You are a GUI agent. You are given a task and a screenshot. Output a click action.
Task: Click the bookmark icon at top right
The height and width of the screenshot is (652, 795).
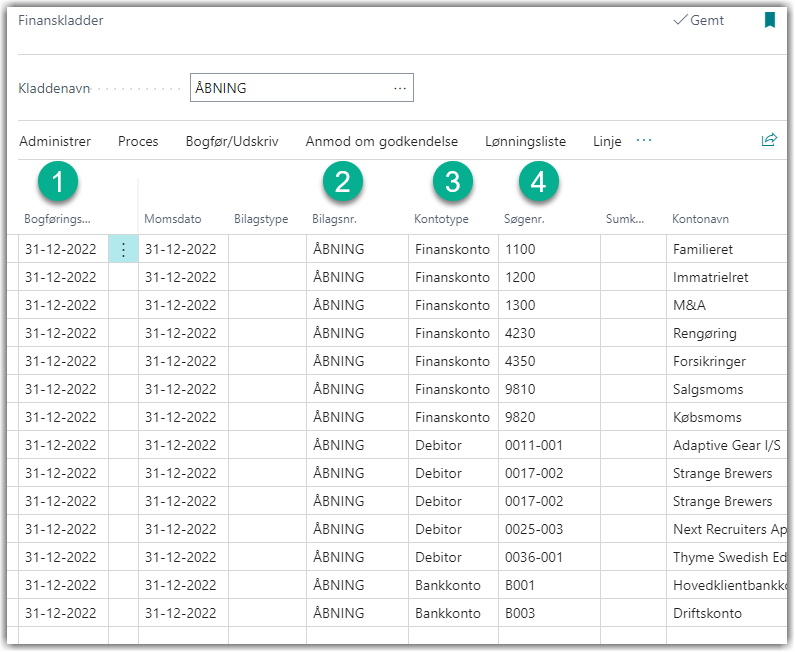coord(769,20)
